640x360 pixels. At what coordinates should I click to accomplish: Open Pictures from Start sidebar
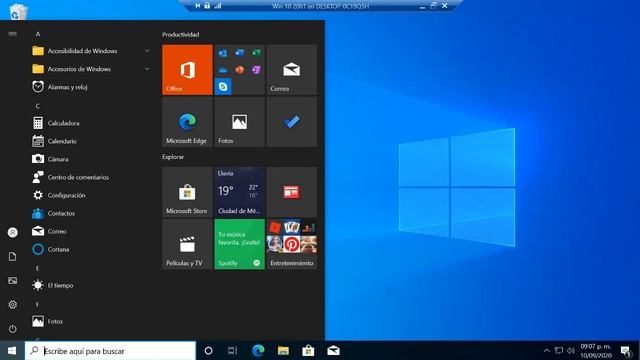(x=13, y=280)
